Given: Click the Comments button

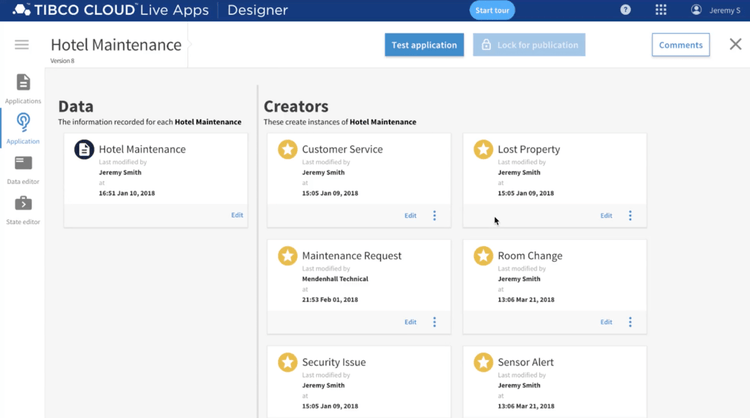Looking at the screenshot, I should pyautogui.click(x=681, y=45).
